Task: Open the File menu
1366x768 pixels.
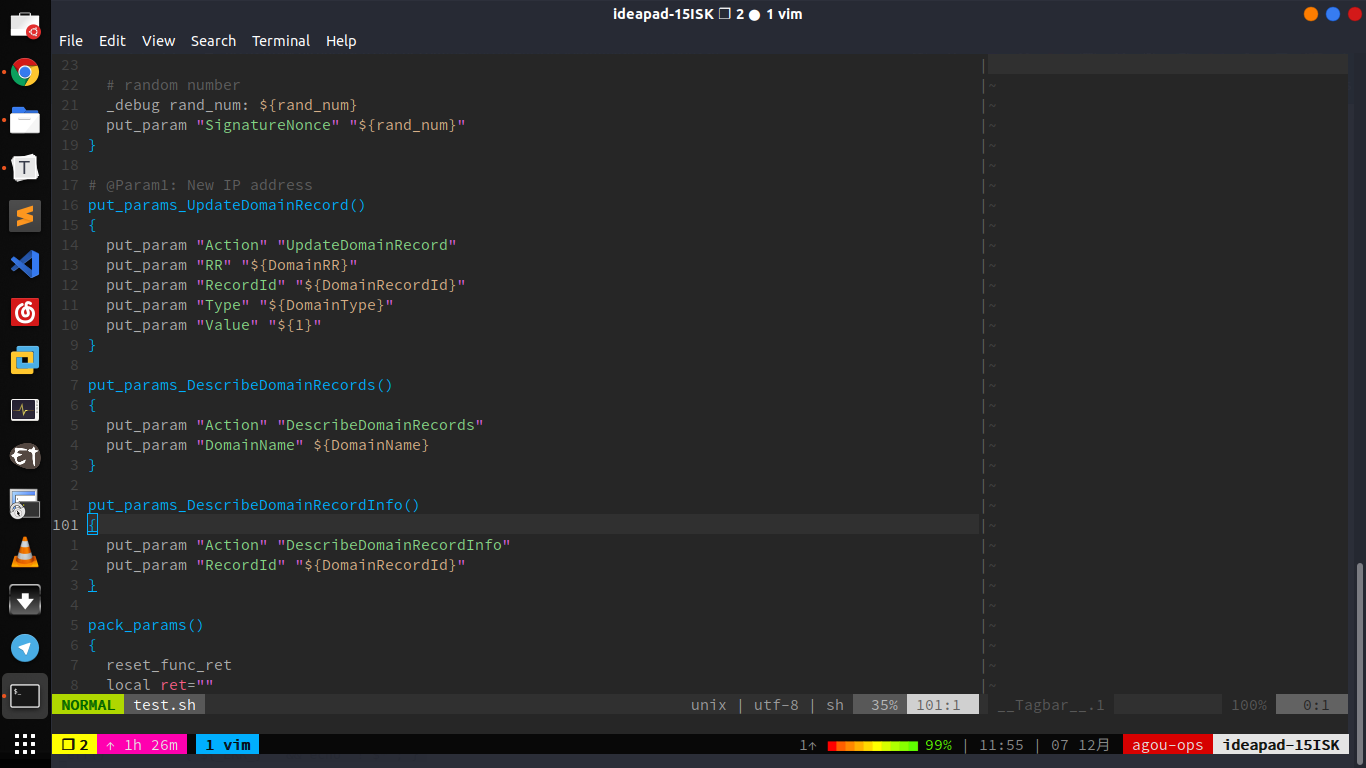Action: click(71, 41)
